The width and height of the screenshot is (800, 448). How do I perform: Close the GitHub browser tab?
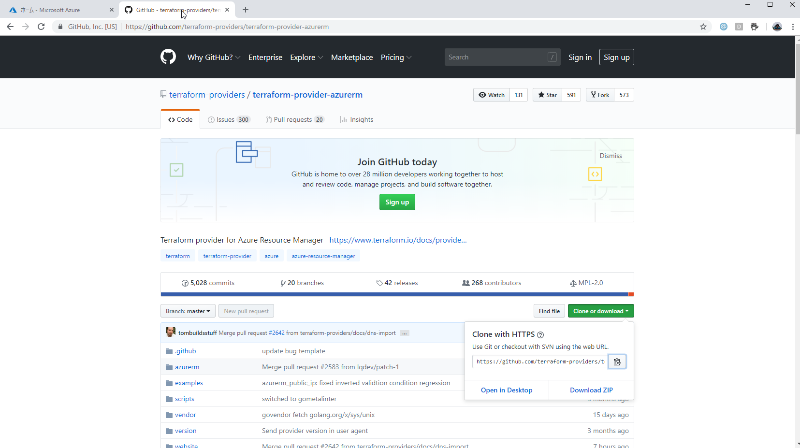pos(227,10)
